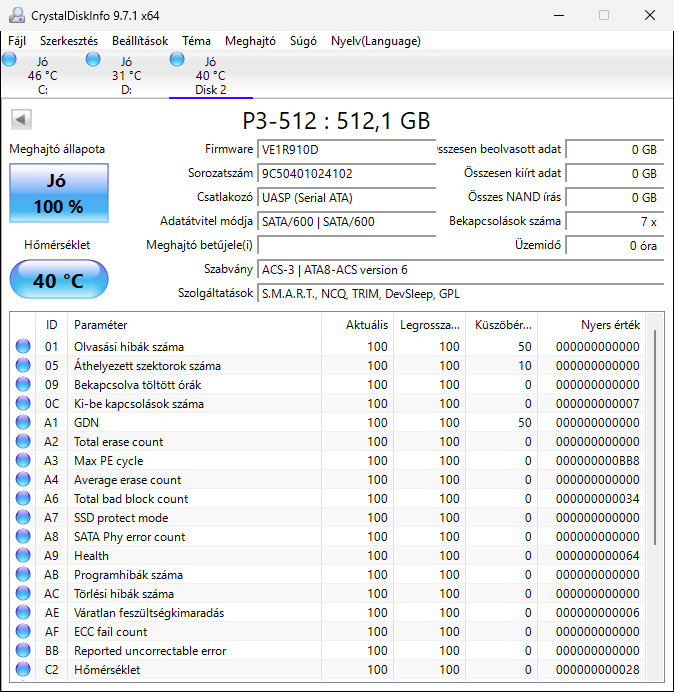674x692 pixels.
Task: Click raw value 000000000BB8
Action: (598, 461)
